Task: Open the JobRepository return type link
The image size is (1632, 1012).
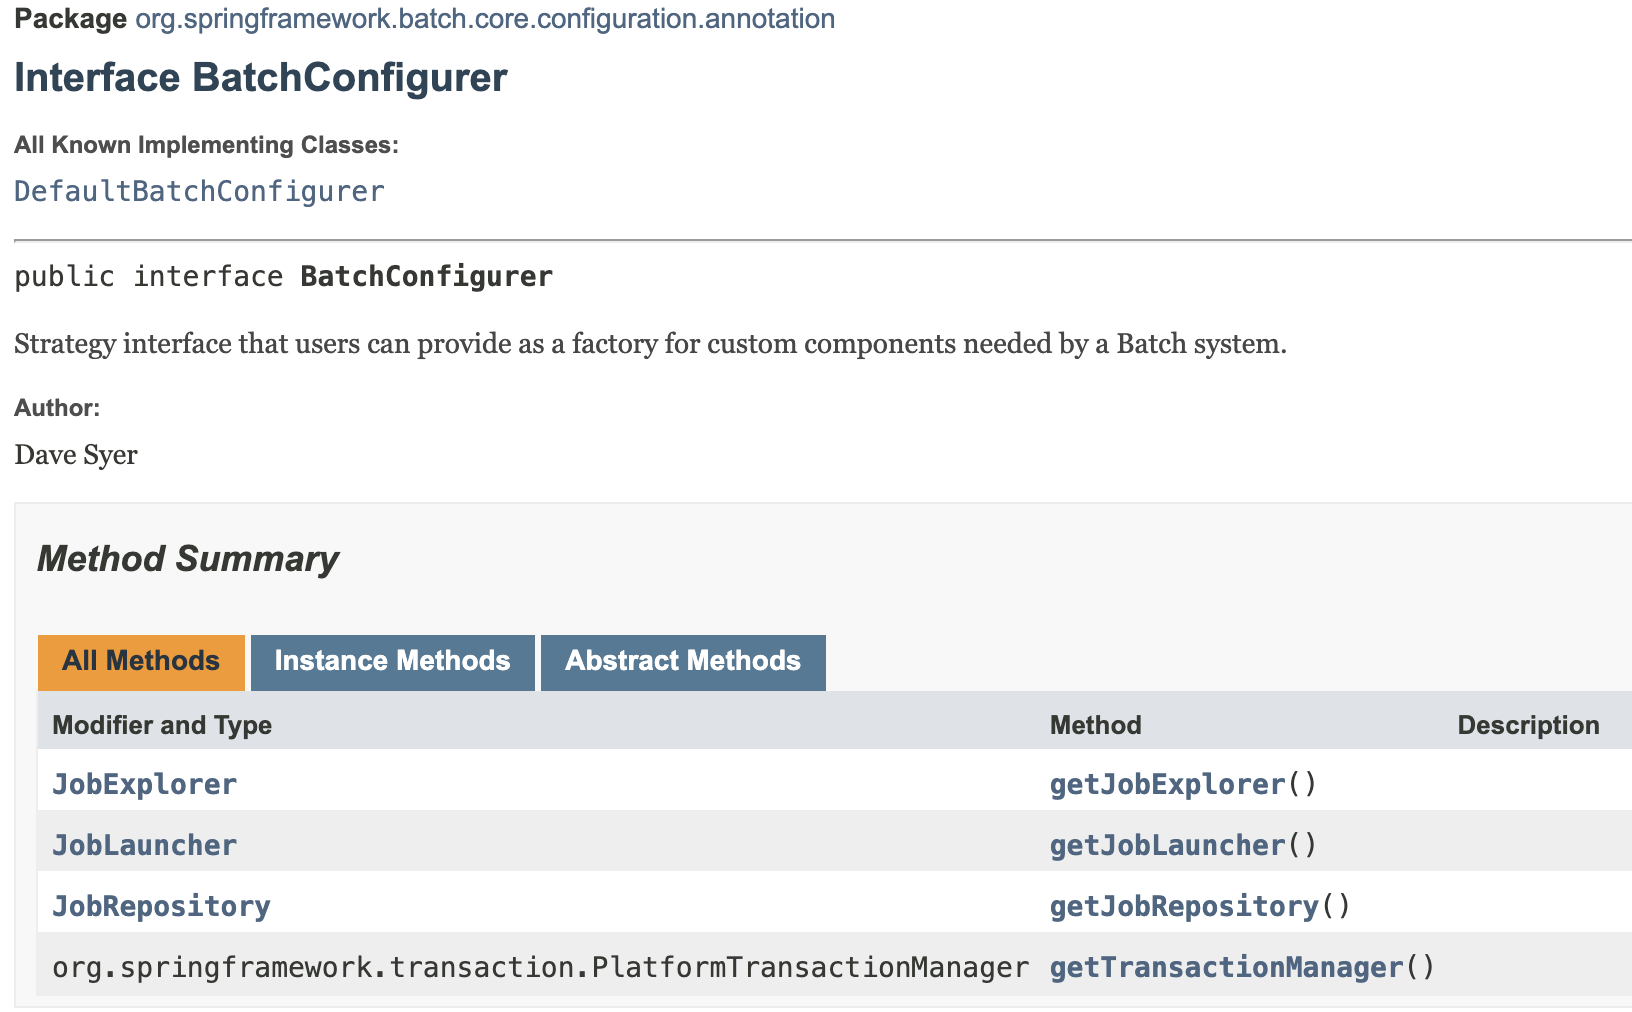Action: (161, 906)
